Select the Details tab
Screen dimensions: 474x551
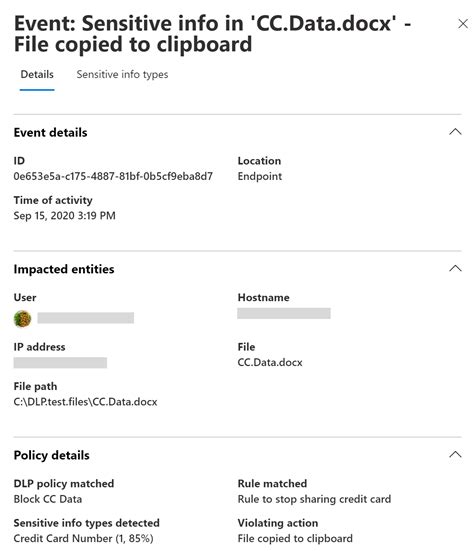tap(37, 74)
